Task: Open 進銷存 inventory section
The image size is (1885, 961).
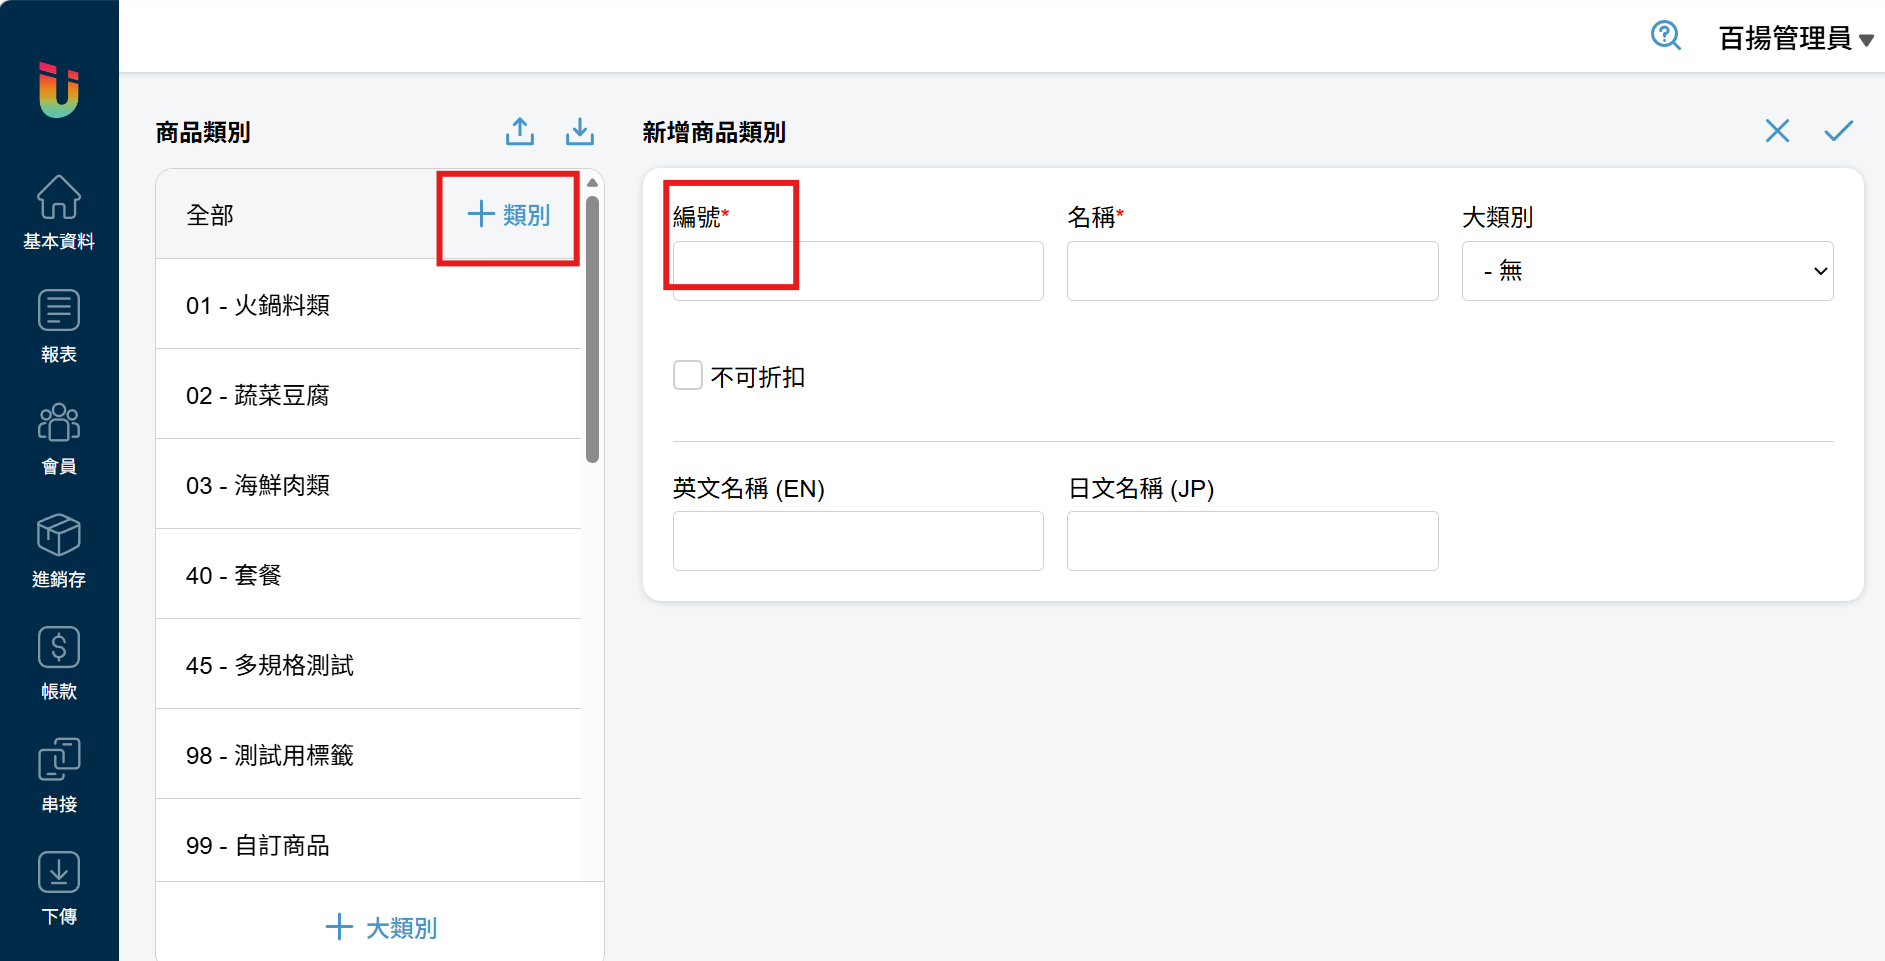Action: [x=59, y=550]
